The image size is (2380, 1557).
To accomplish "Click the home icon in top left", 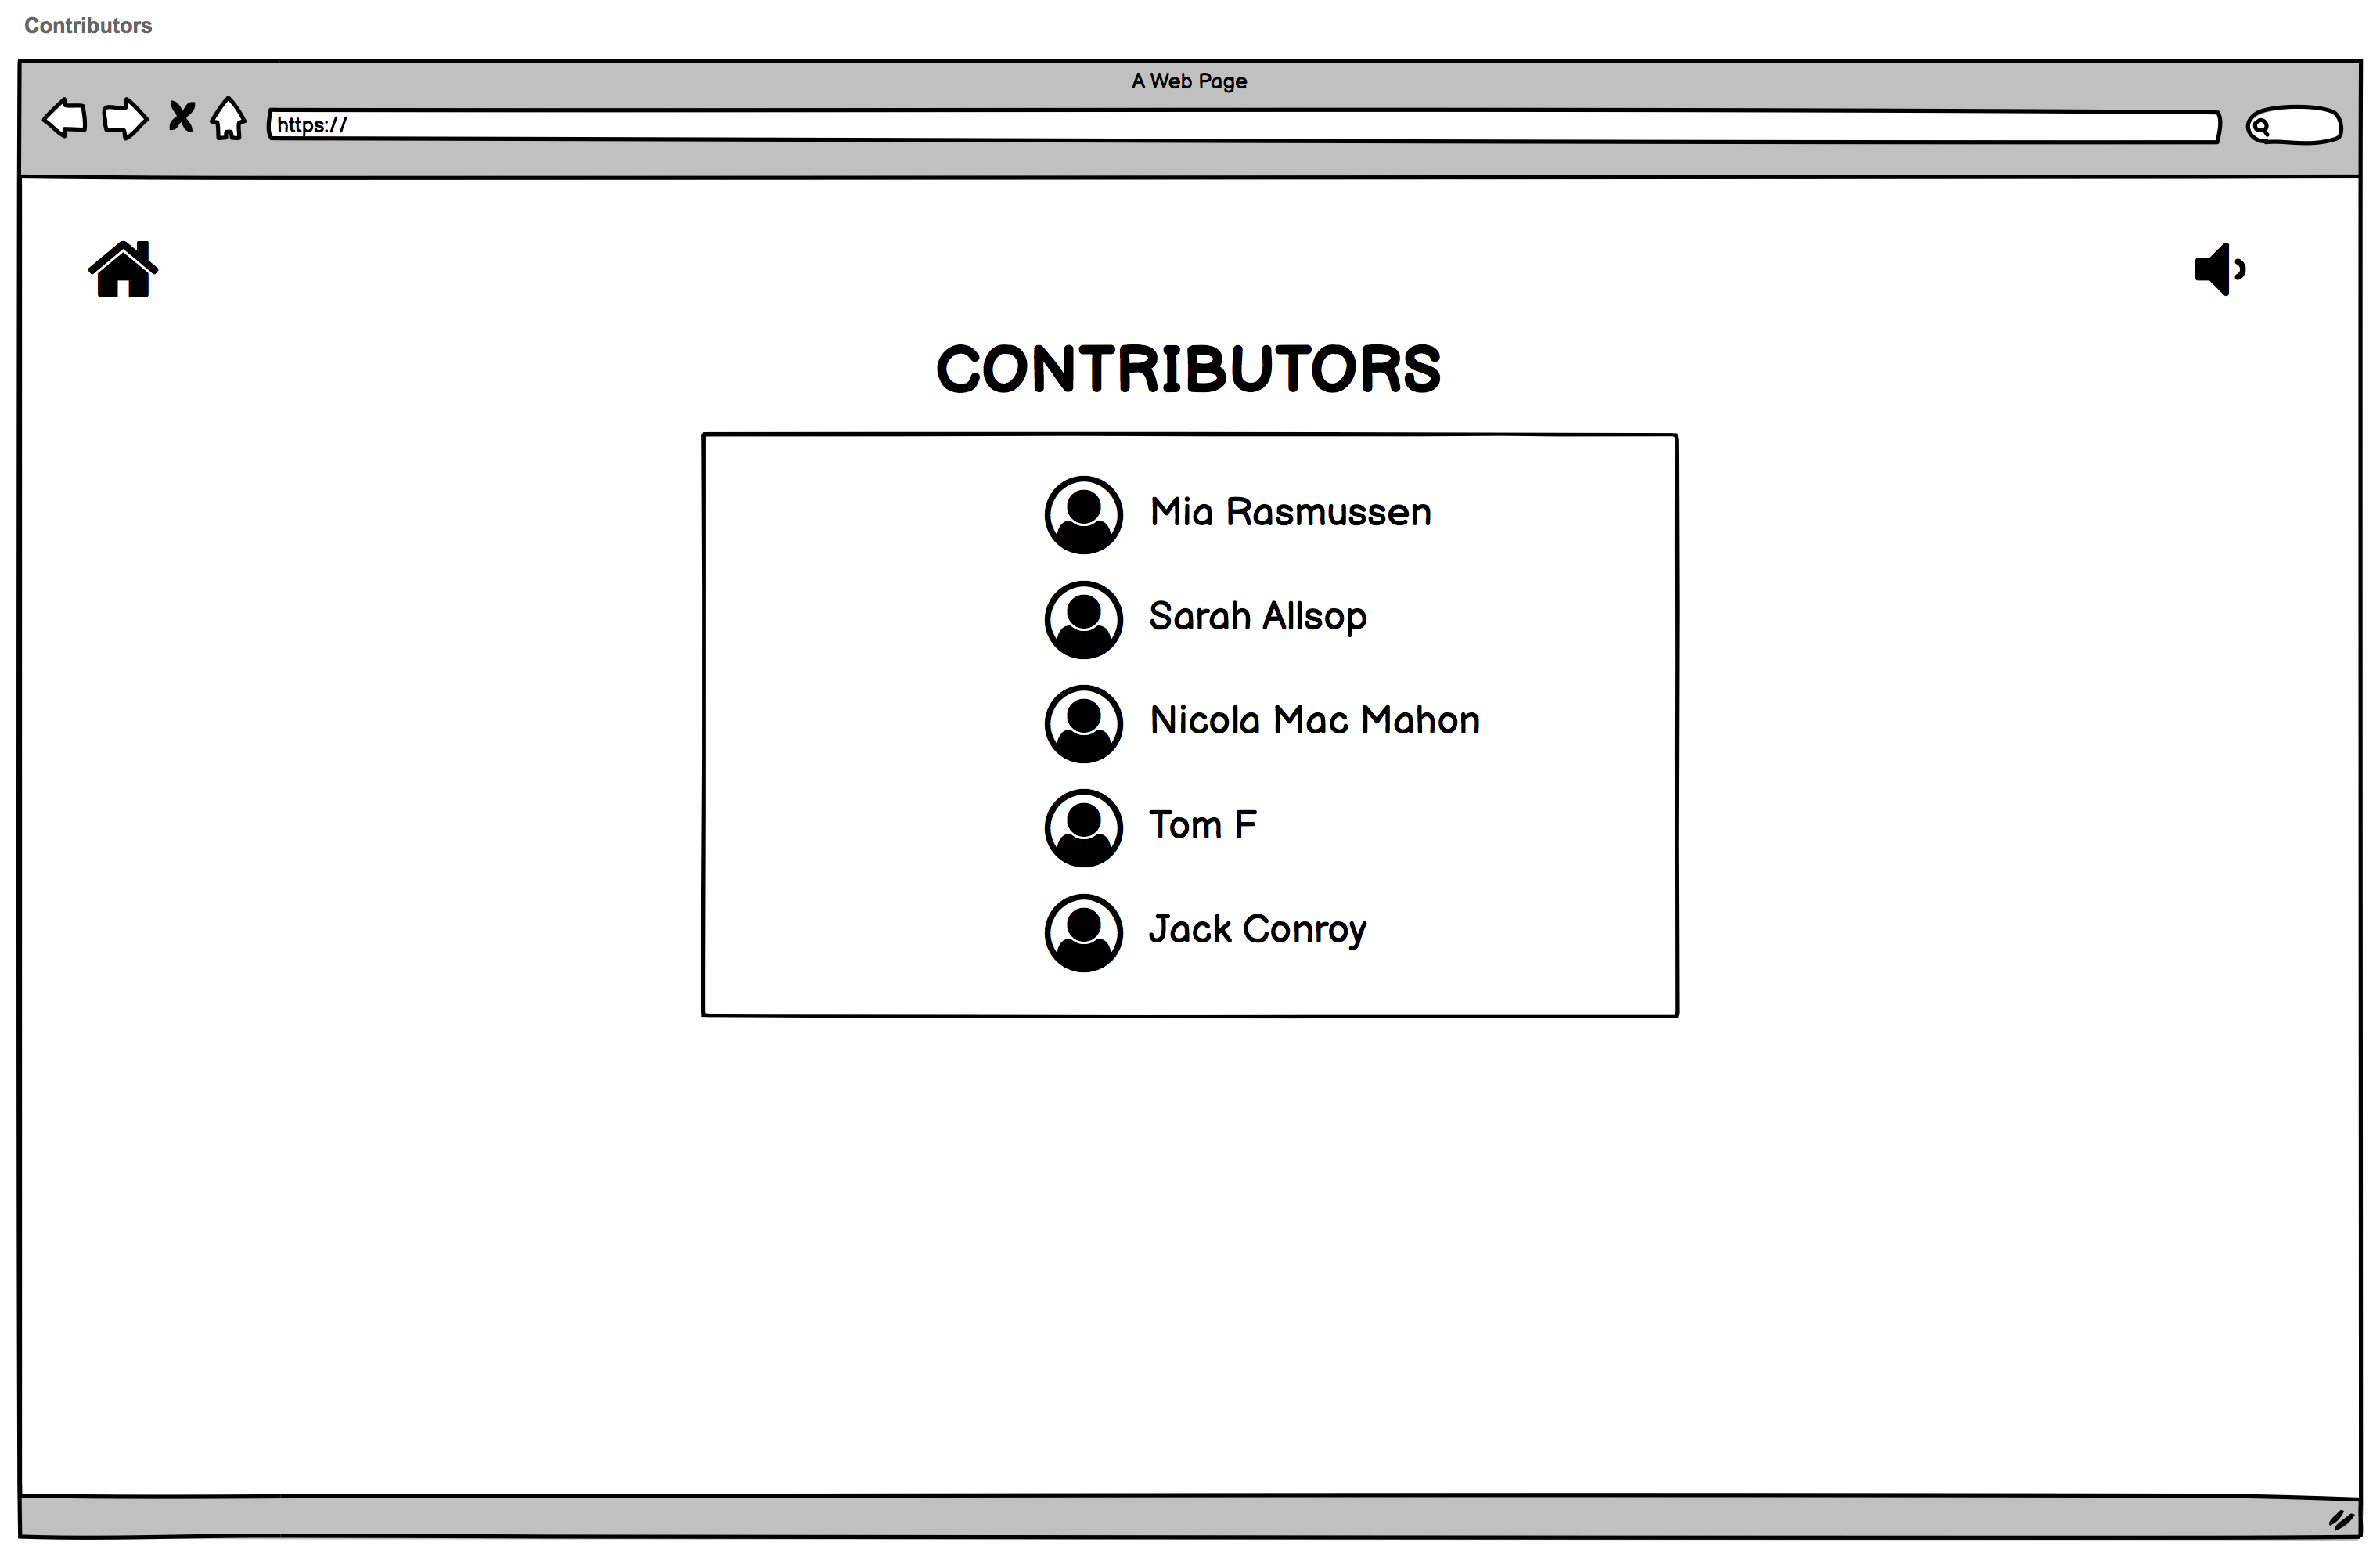I will (x=120, y=268).
